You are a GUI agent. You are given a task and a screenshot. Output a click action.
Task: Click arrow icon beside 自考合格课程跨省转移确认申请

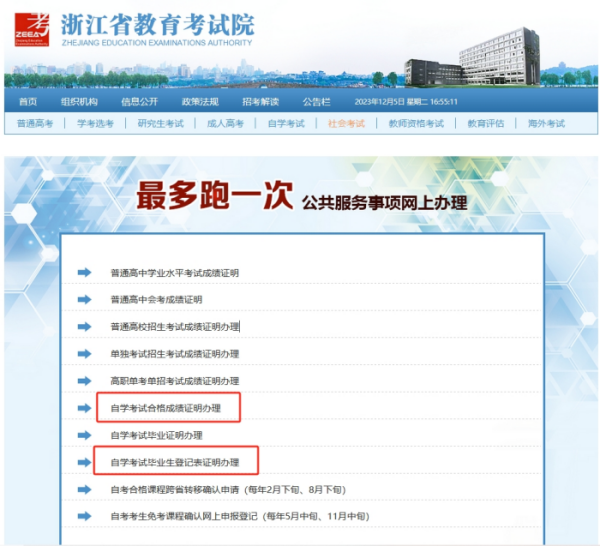(84, 489)
